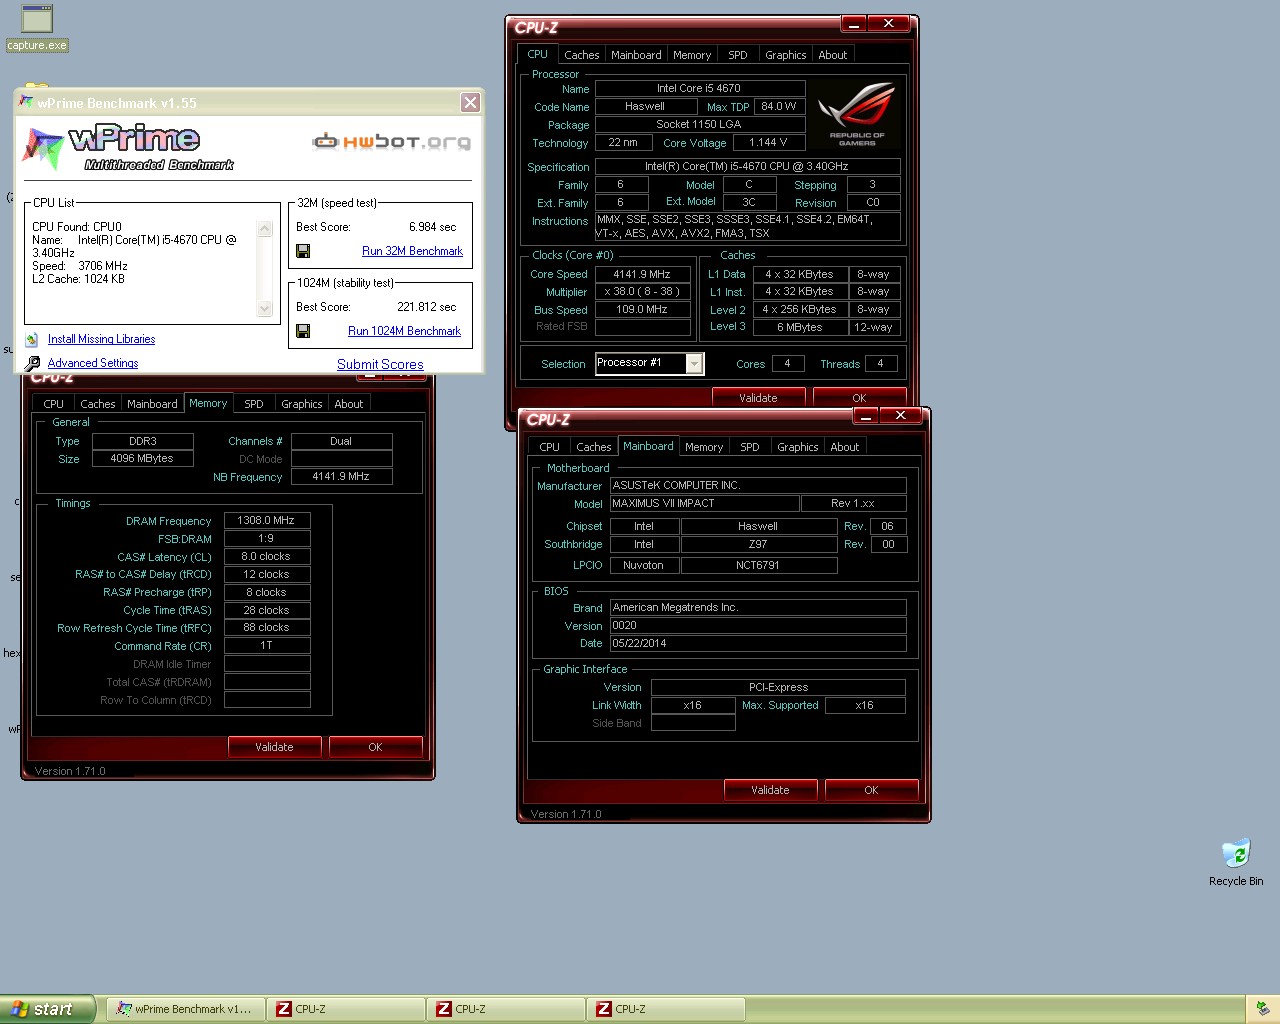The image size is (1280, 1024).
Task: Open SPD tab in top CPU-Z window
Action: 738,55
